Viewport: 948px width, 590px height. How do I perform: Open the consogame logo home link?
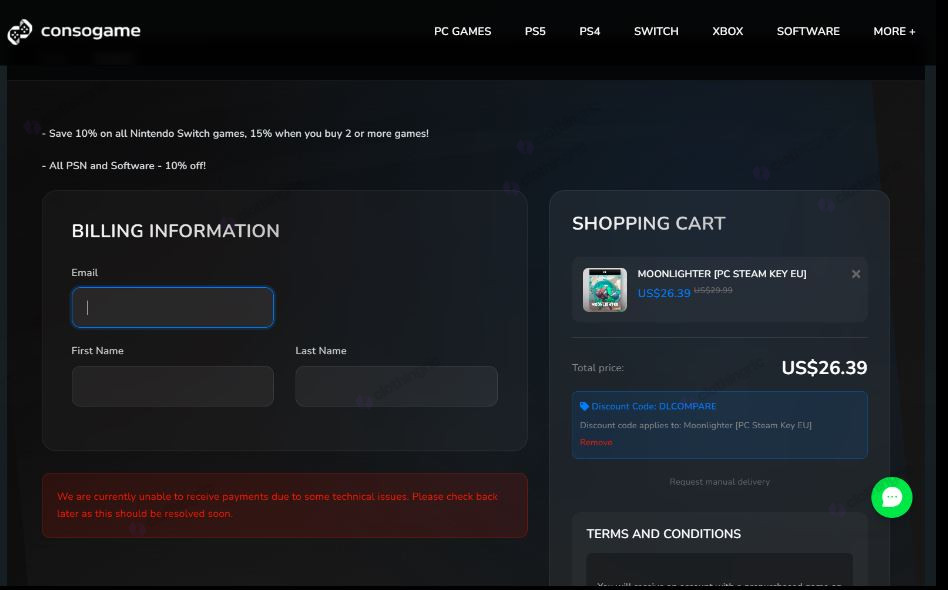[x=74, y=31]
